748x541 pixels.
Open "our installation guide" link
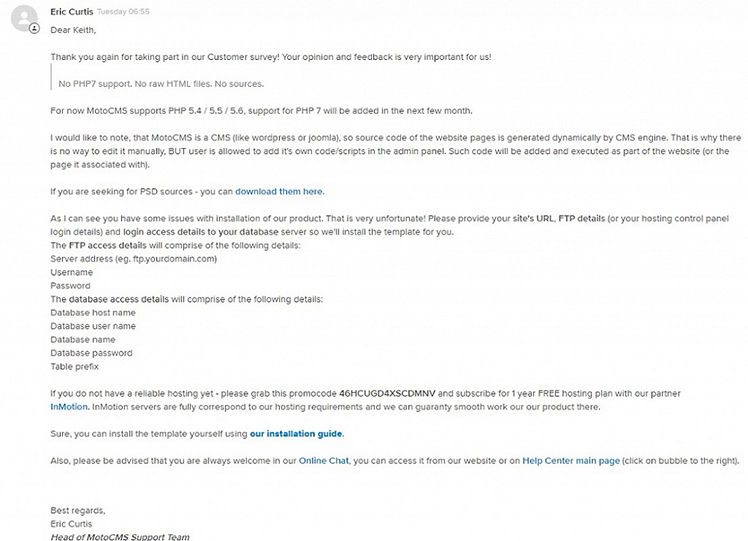296,434
